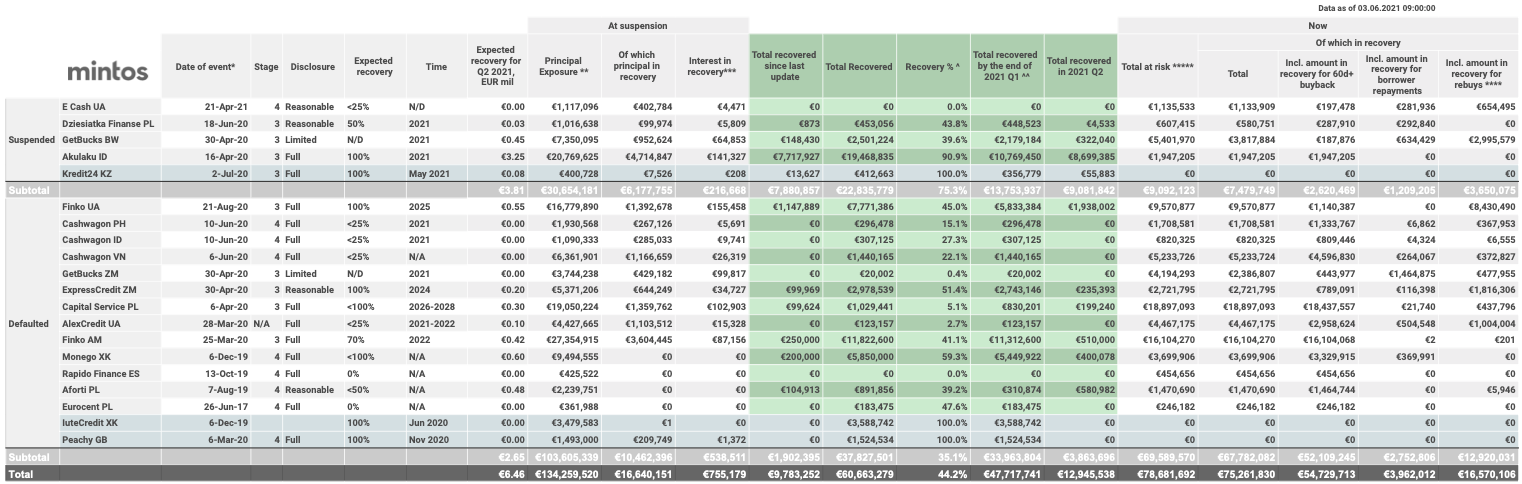Select the "ExpressCredit ZM" row name
This screenshot has width=1522, height=484.
click(98, 289)
